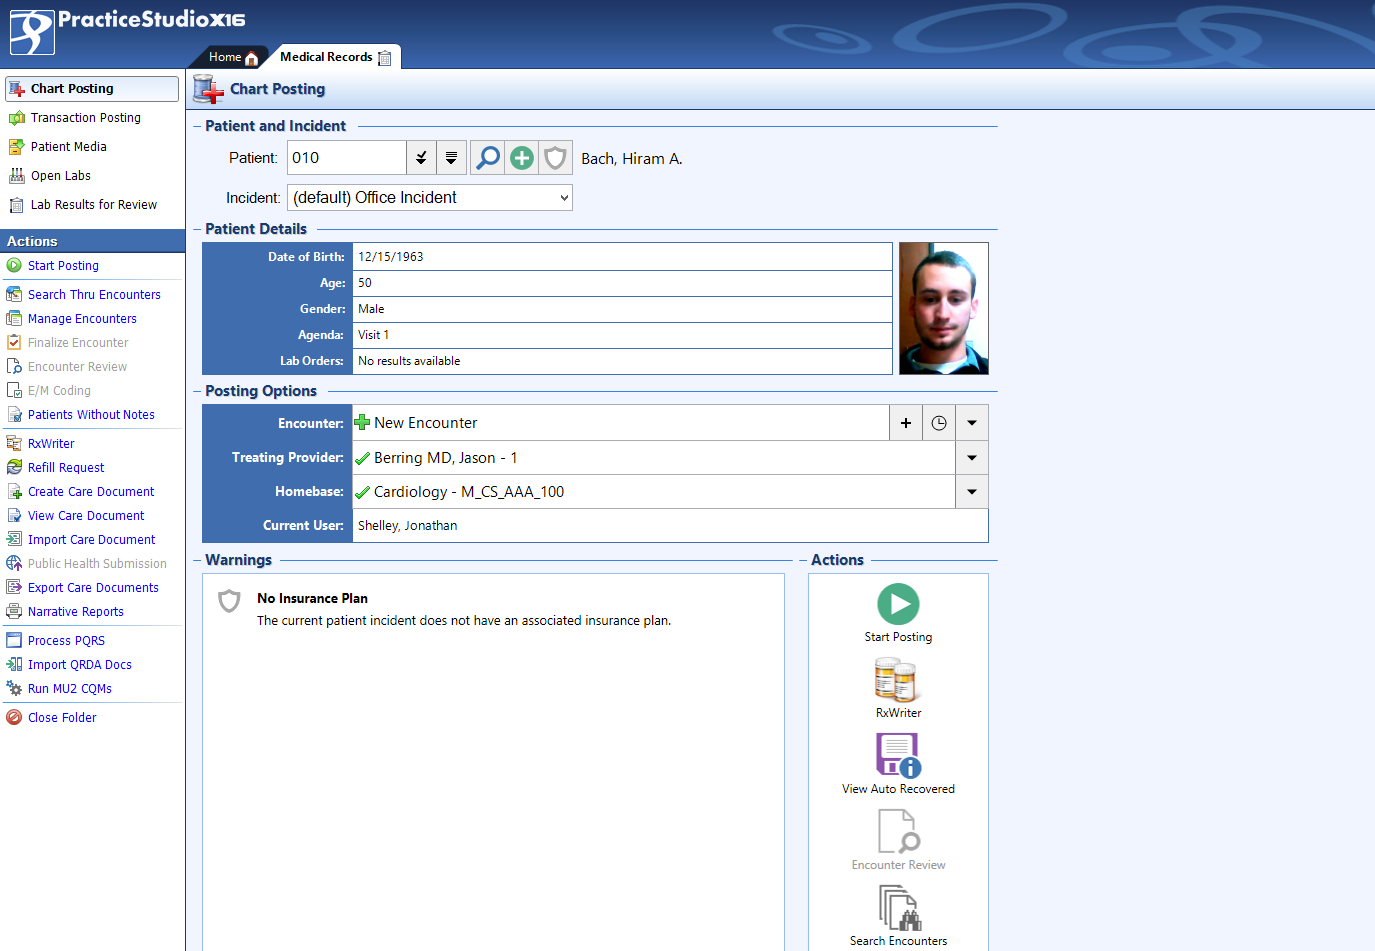The width and height of the screenshot is (1375, 951).
Task: Select Transaction Posting in sidebar
Action: coord(85,118)
